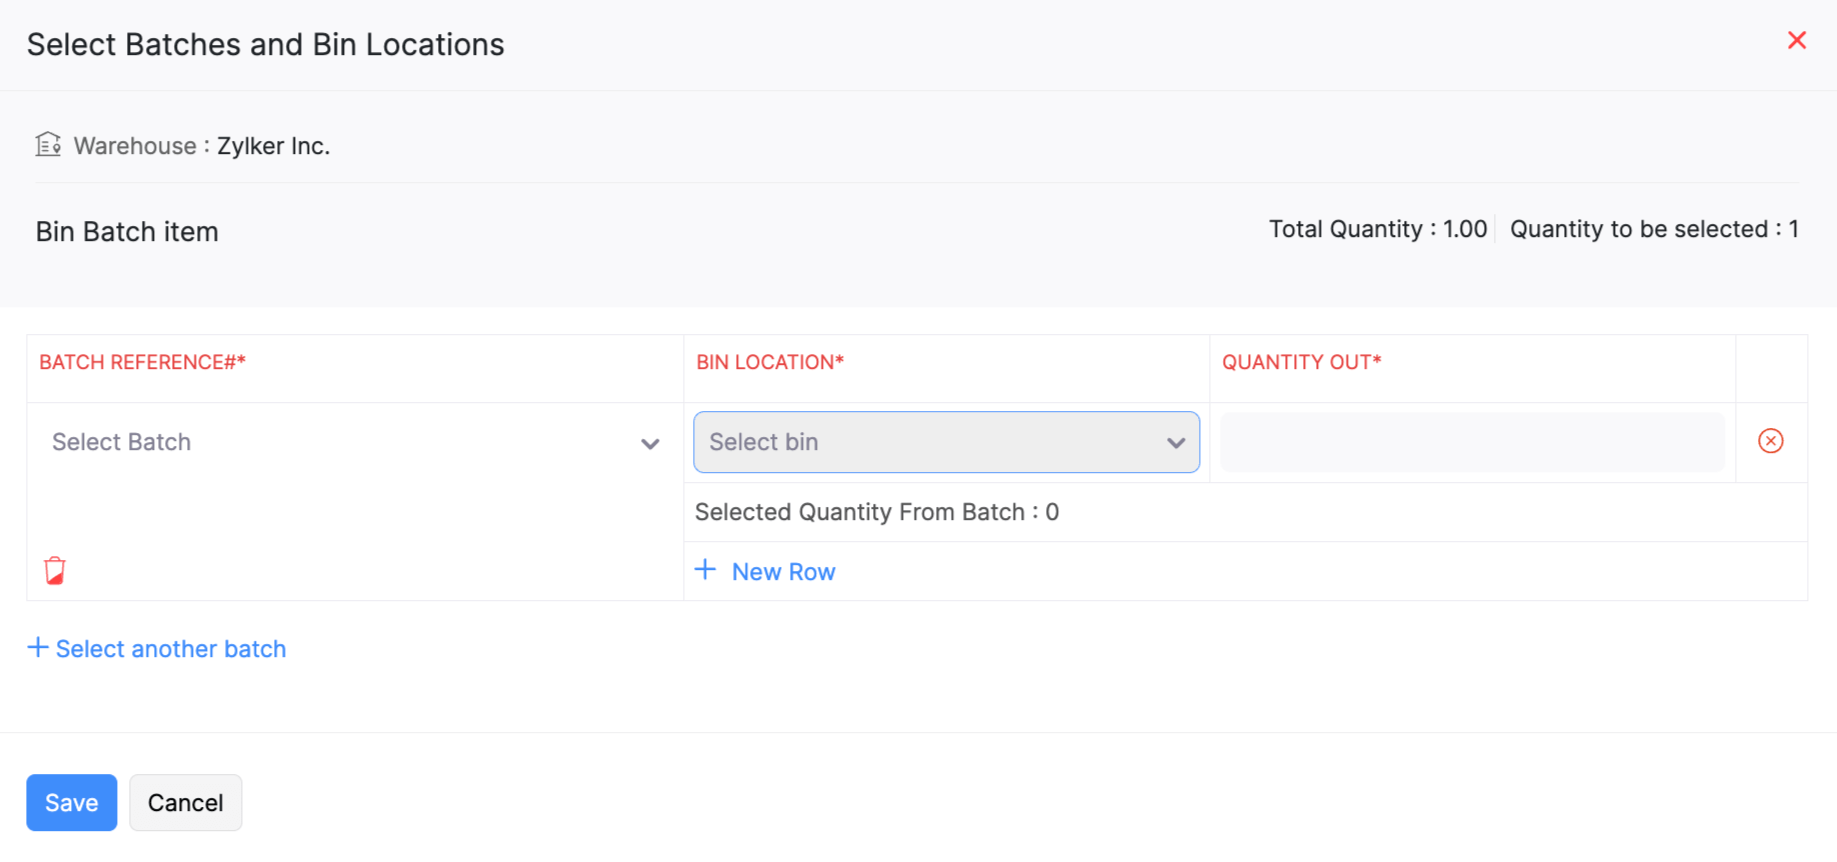Save the batch and bin selections
1837x862 pixels.
point(71,802)
